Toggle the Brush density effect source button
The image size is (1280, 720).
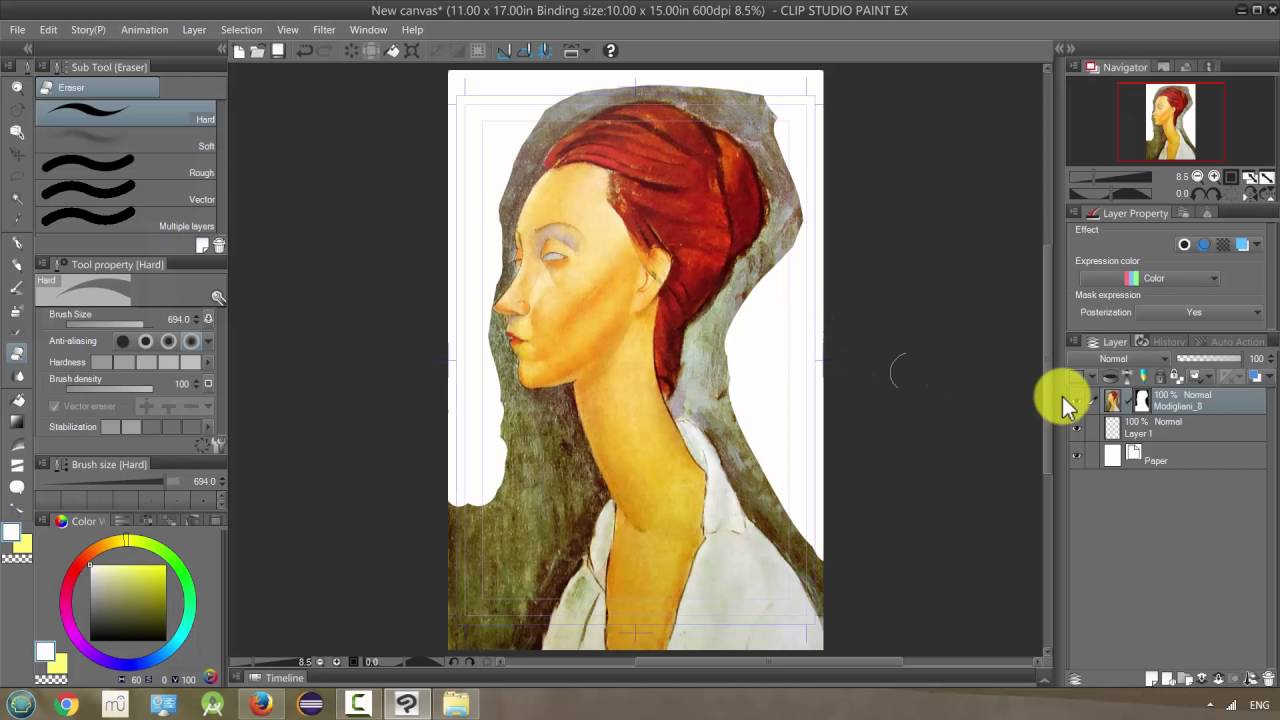pos(208,384)
